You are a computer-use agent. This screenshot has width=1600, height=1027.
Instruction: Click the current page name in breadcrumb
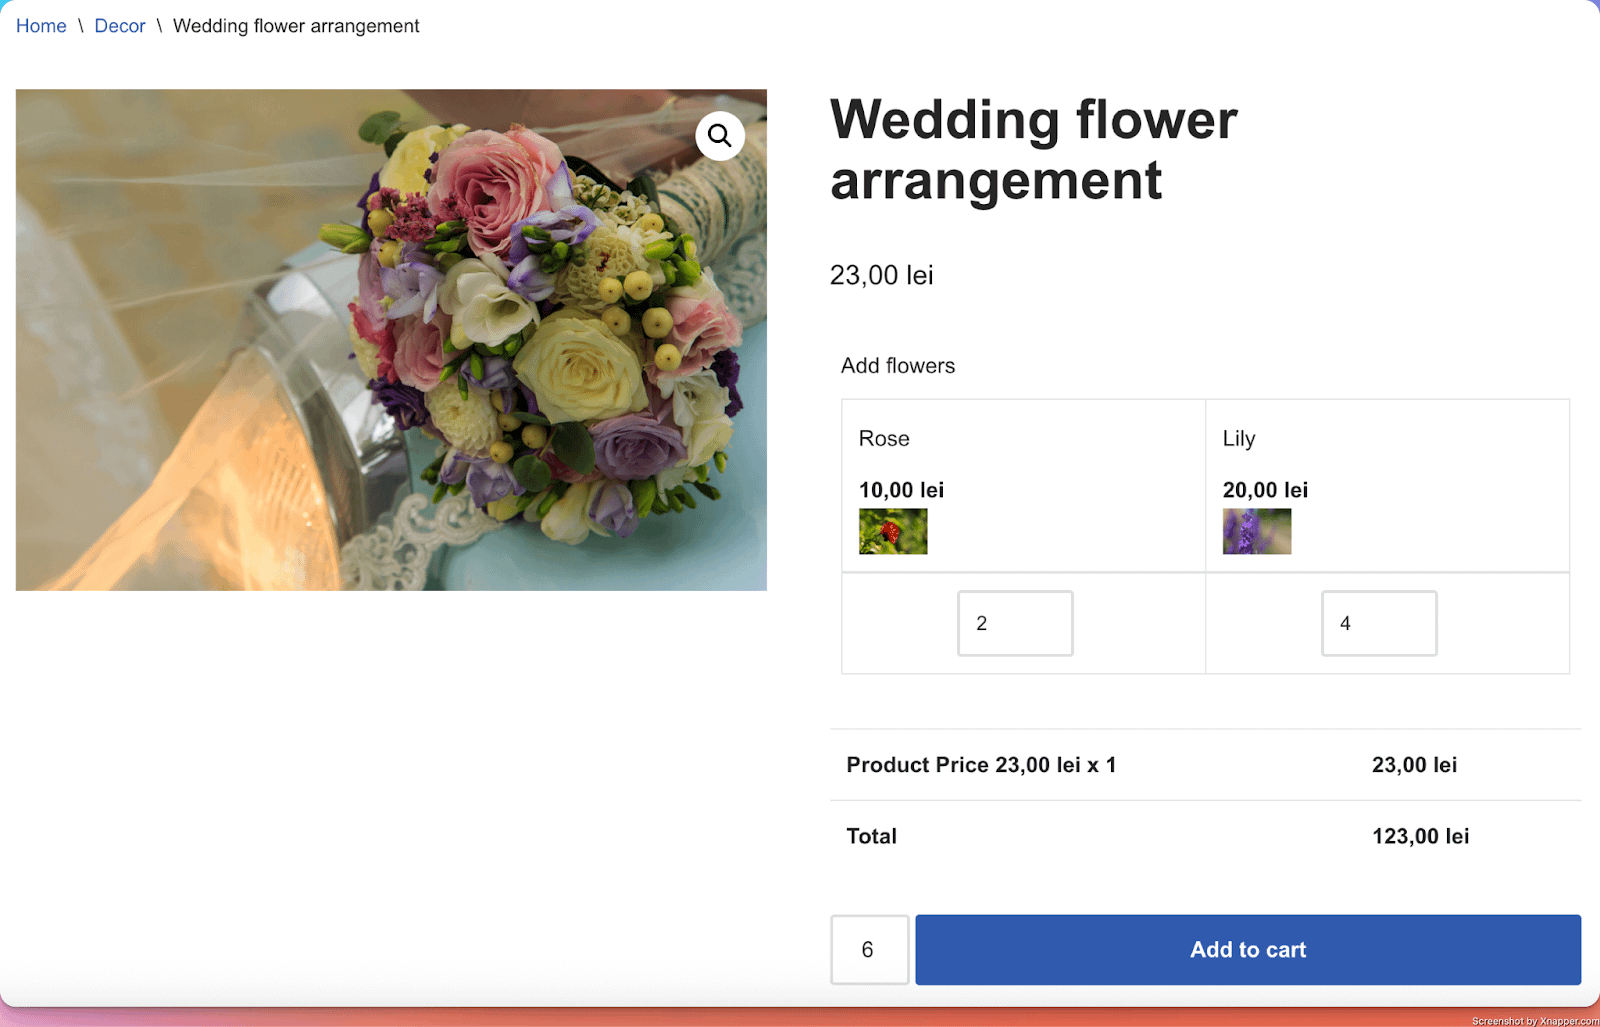296,26
